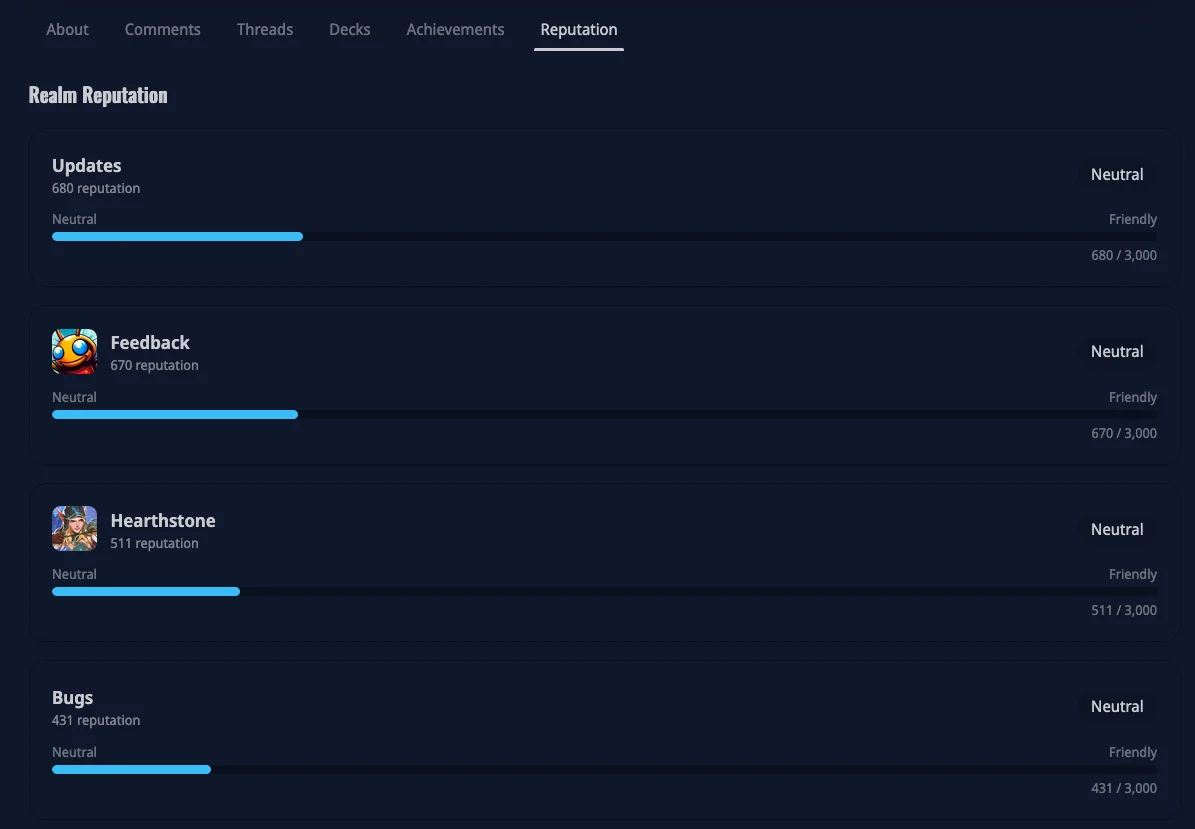Viewport: 1195px width, 829px height.
Task: View the Achievements tab
Action: coord(455,30)
